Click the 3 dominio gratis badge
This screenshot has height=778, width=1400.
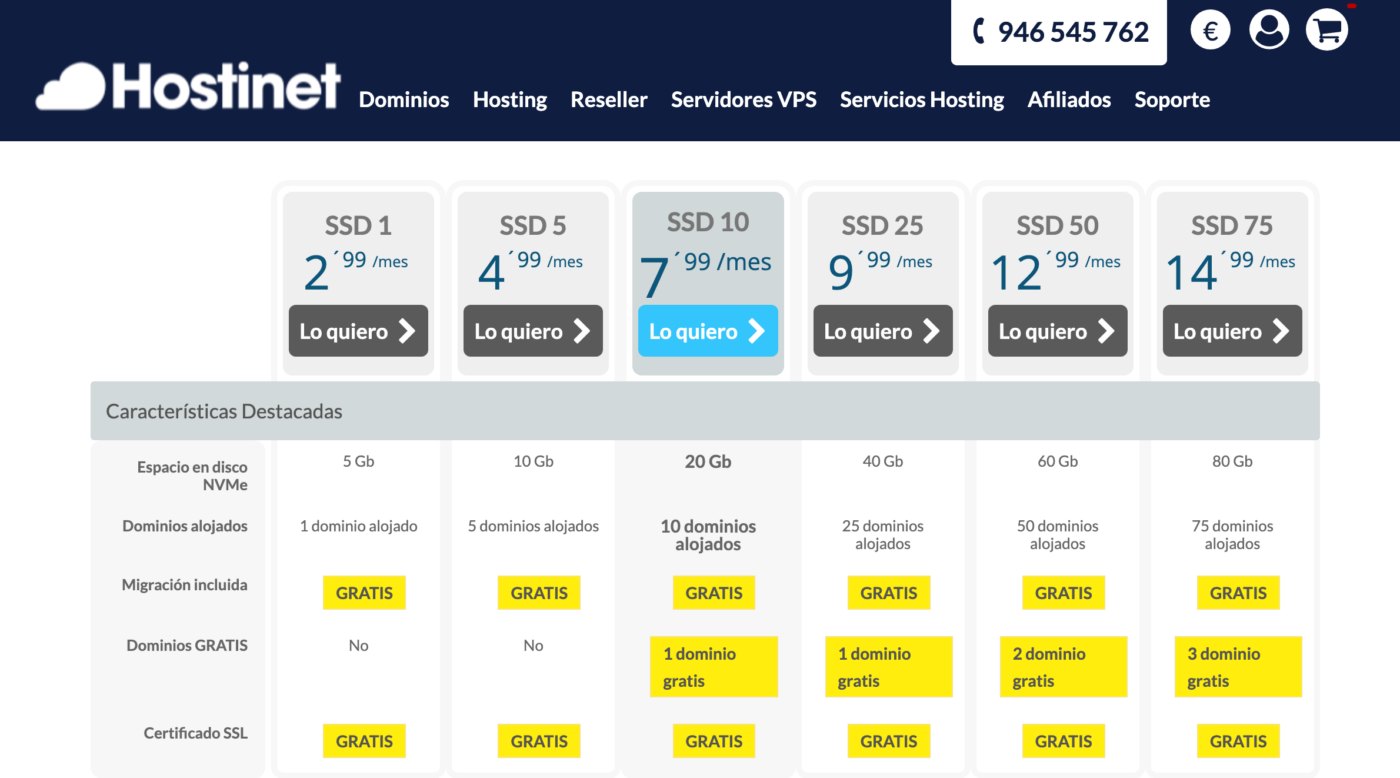coord(1238,667)
